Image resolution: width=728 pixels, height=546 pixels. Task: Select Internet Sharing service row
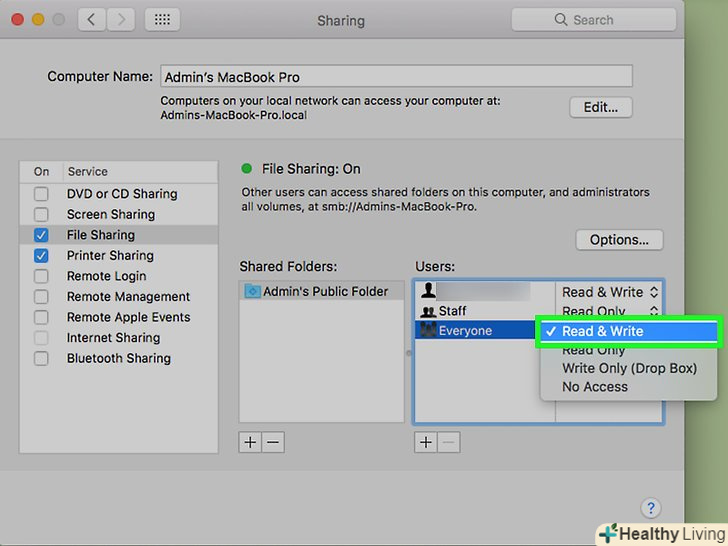point(118,338)
